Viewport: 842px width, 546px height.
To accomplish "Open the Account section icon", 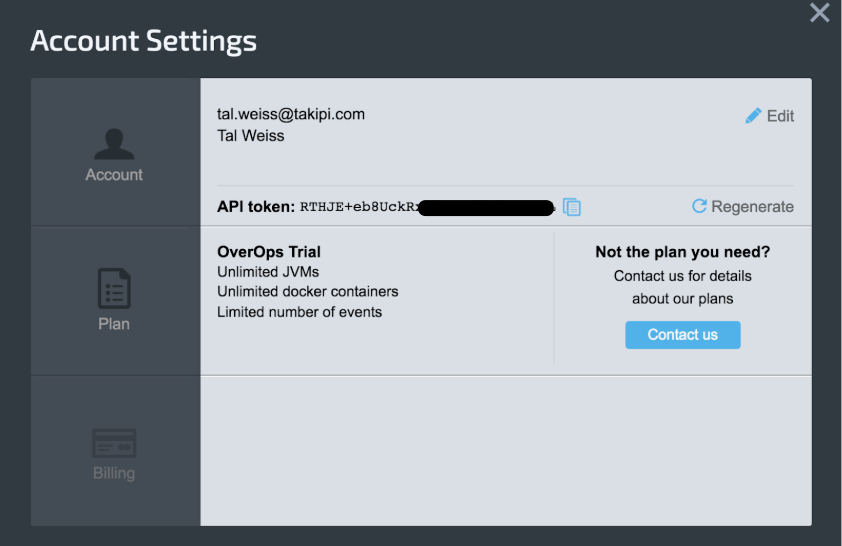I will point(114,144).
